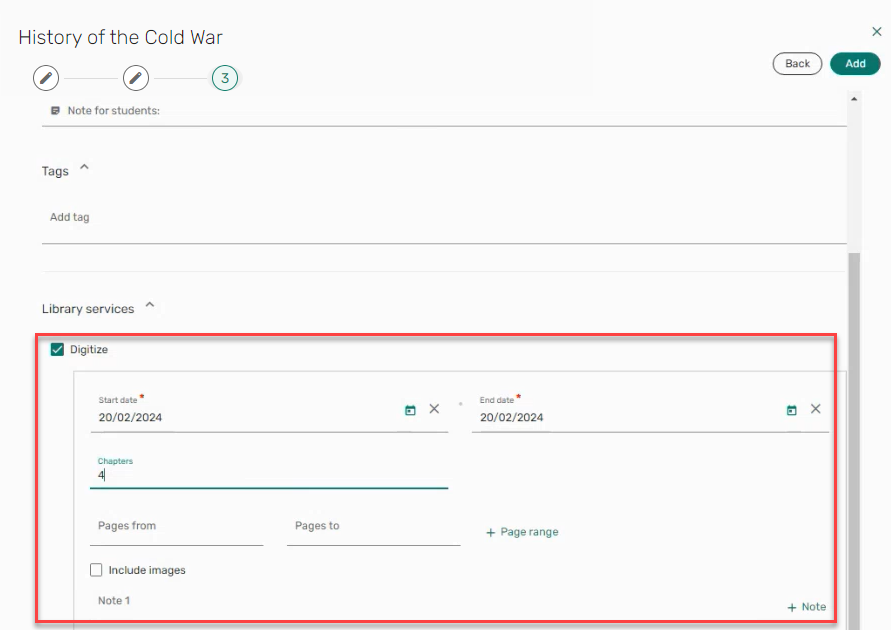This screenshot has width=891, height=630.
Task: Select step 3 circle indicator
Action: tap(225, 78)
